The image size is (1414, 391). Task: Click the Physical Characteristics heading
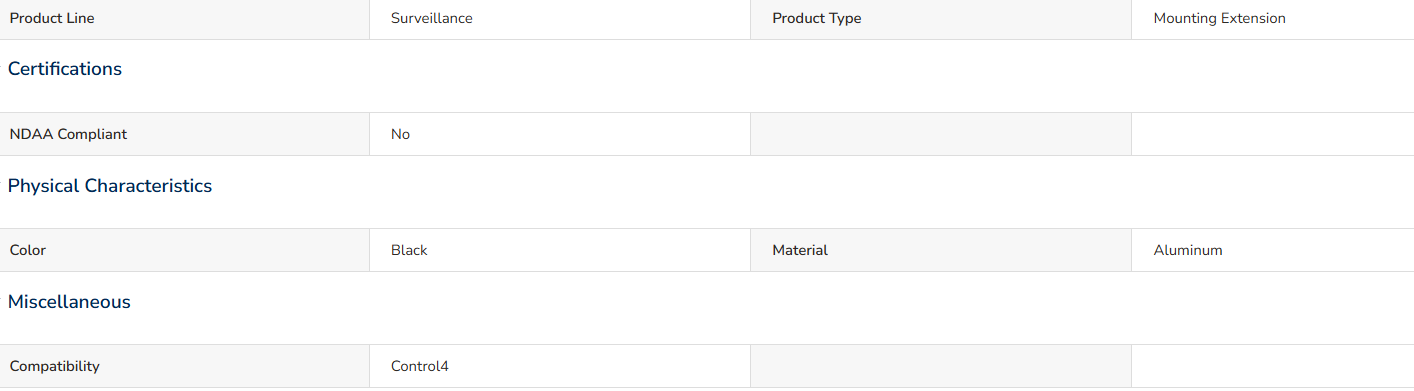[110, 186]
